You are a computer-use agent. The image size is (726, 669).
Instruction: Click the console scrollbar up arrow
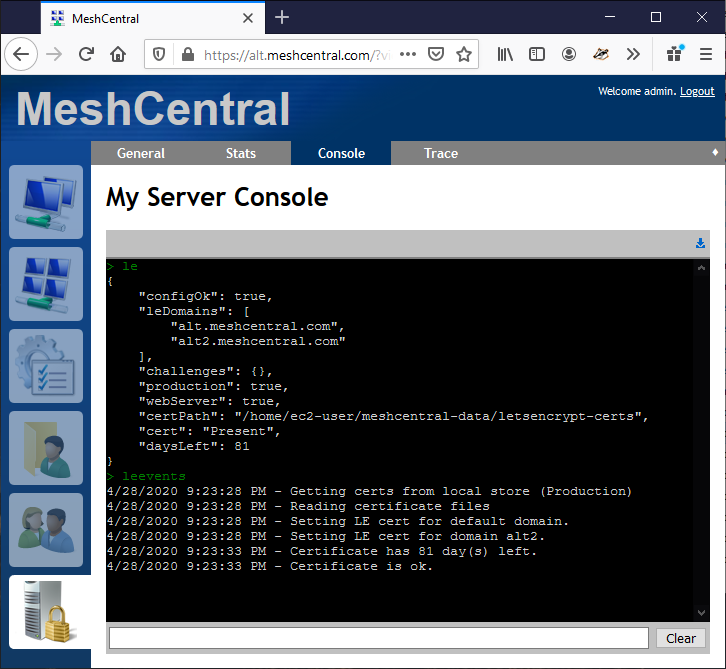[x=701, y=268]
